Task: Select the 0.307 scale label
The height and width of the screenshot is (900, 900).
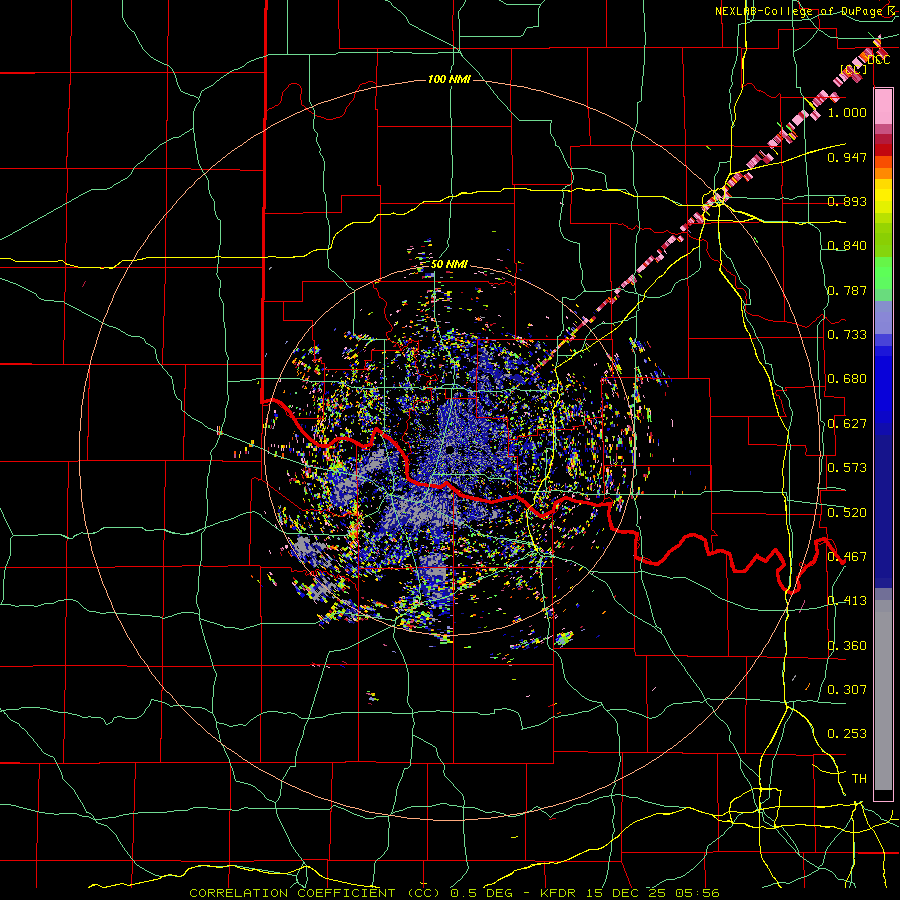Action: 847,690
